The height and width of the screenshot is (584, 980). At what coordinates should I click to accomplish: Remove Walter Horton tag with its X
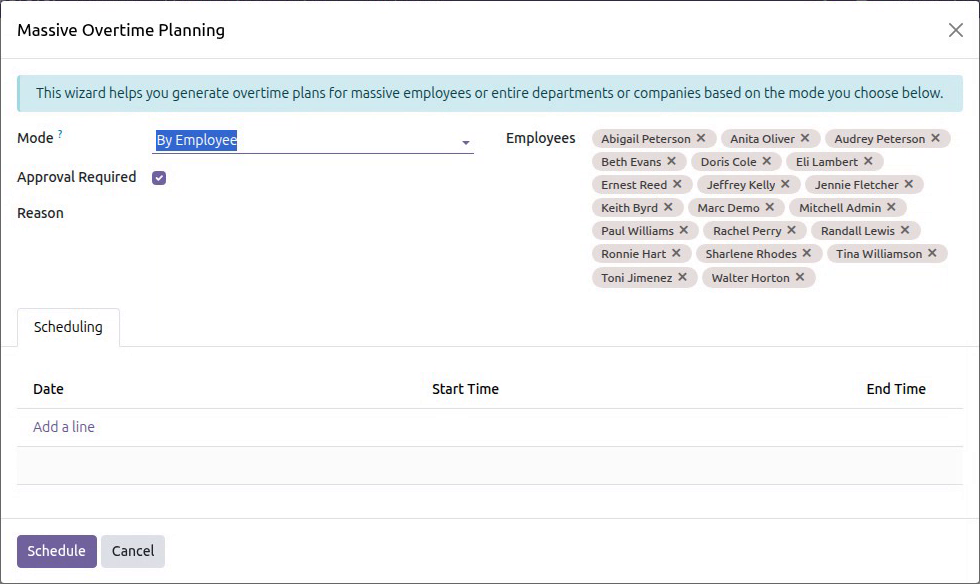point(800,277)
